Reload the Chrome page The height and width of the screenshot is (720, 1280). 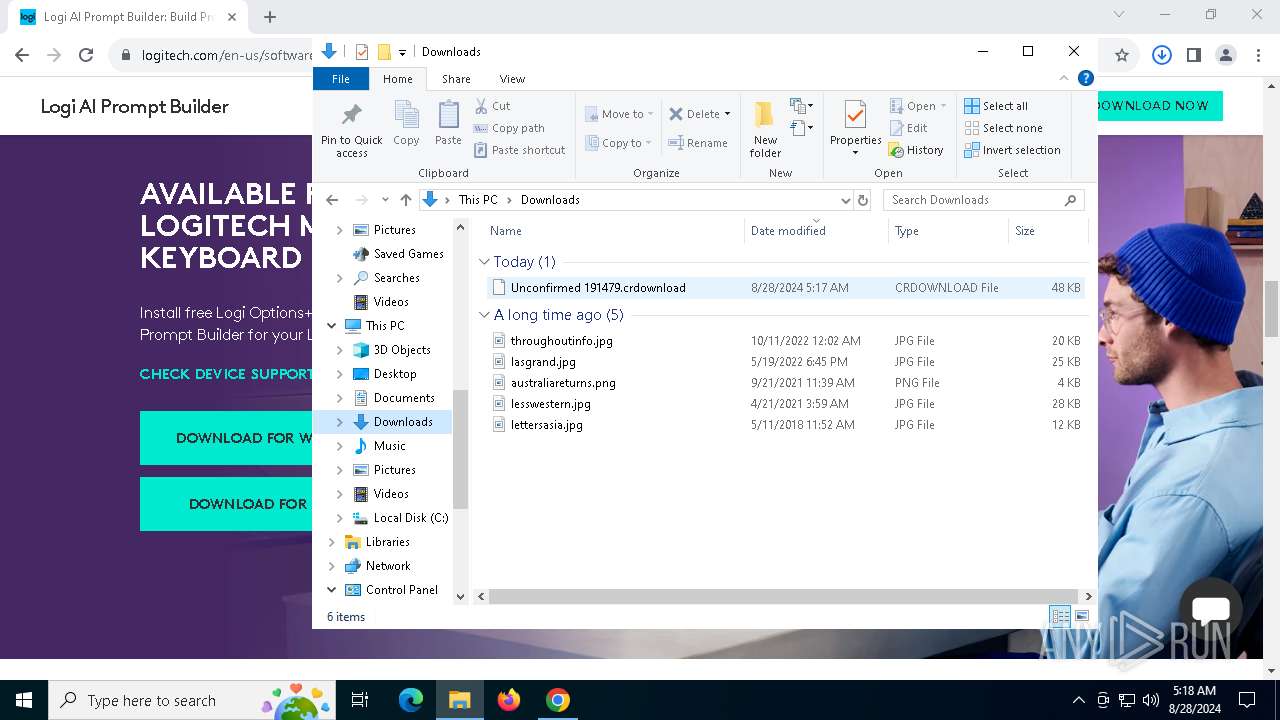tap(86, 56)
